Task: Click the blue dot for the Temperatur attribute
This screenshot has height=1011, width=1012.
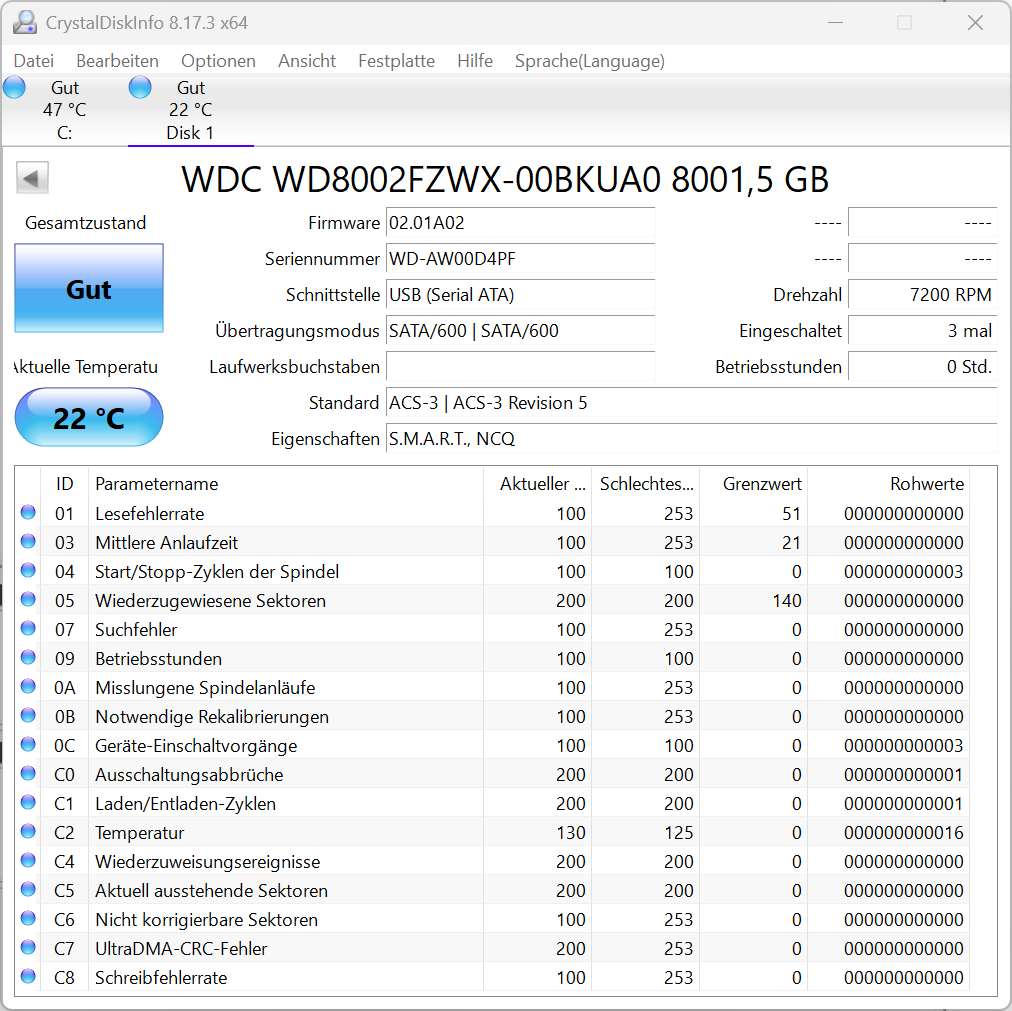Action: coord(29,832)
